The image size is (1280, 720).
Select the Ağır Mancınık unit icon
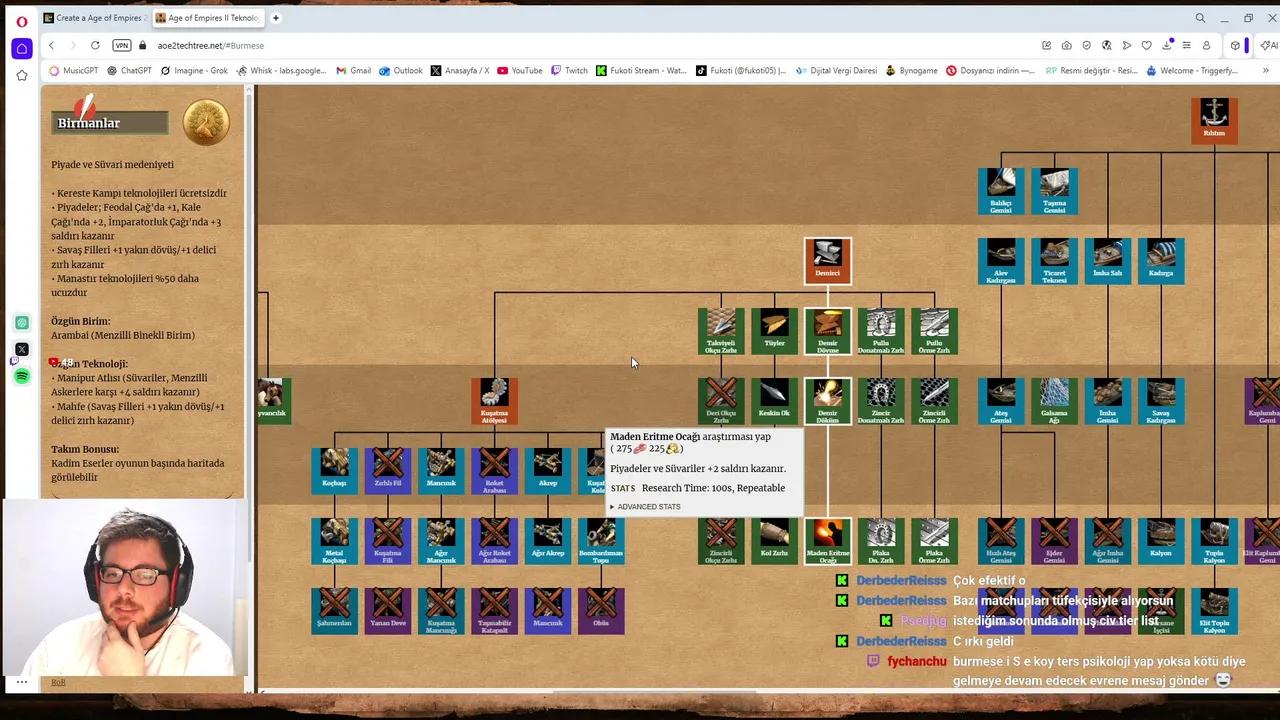point(441,541)
